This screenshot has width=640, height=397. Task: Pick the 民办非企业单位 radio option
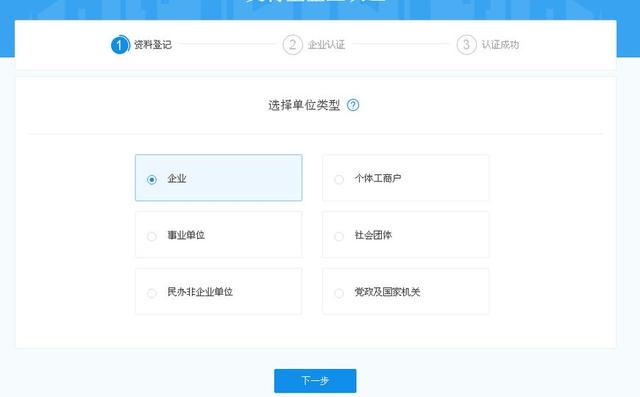[152, 293]
